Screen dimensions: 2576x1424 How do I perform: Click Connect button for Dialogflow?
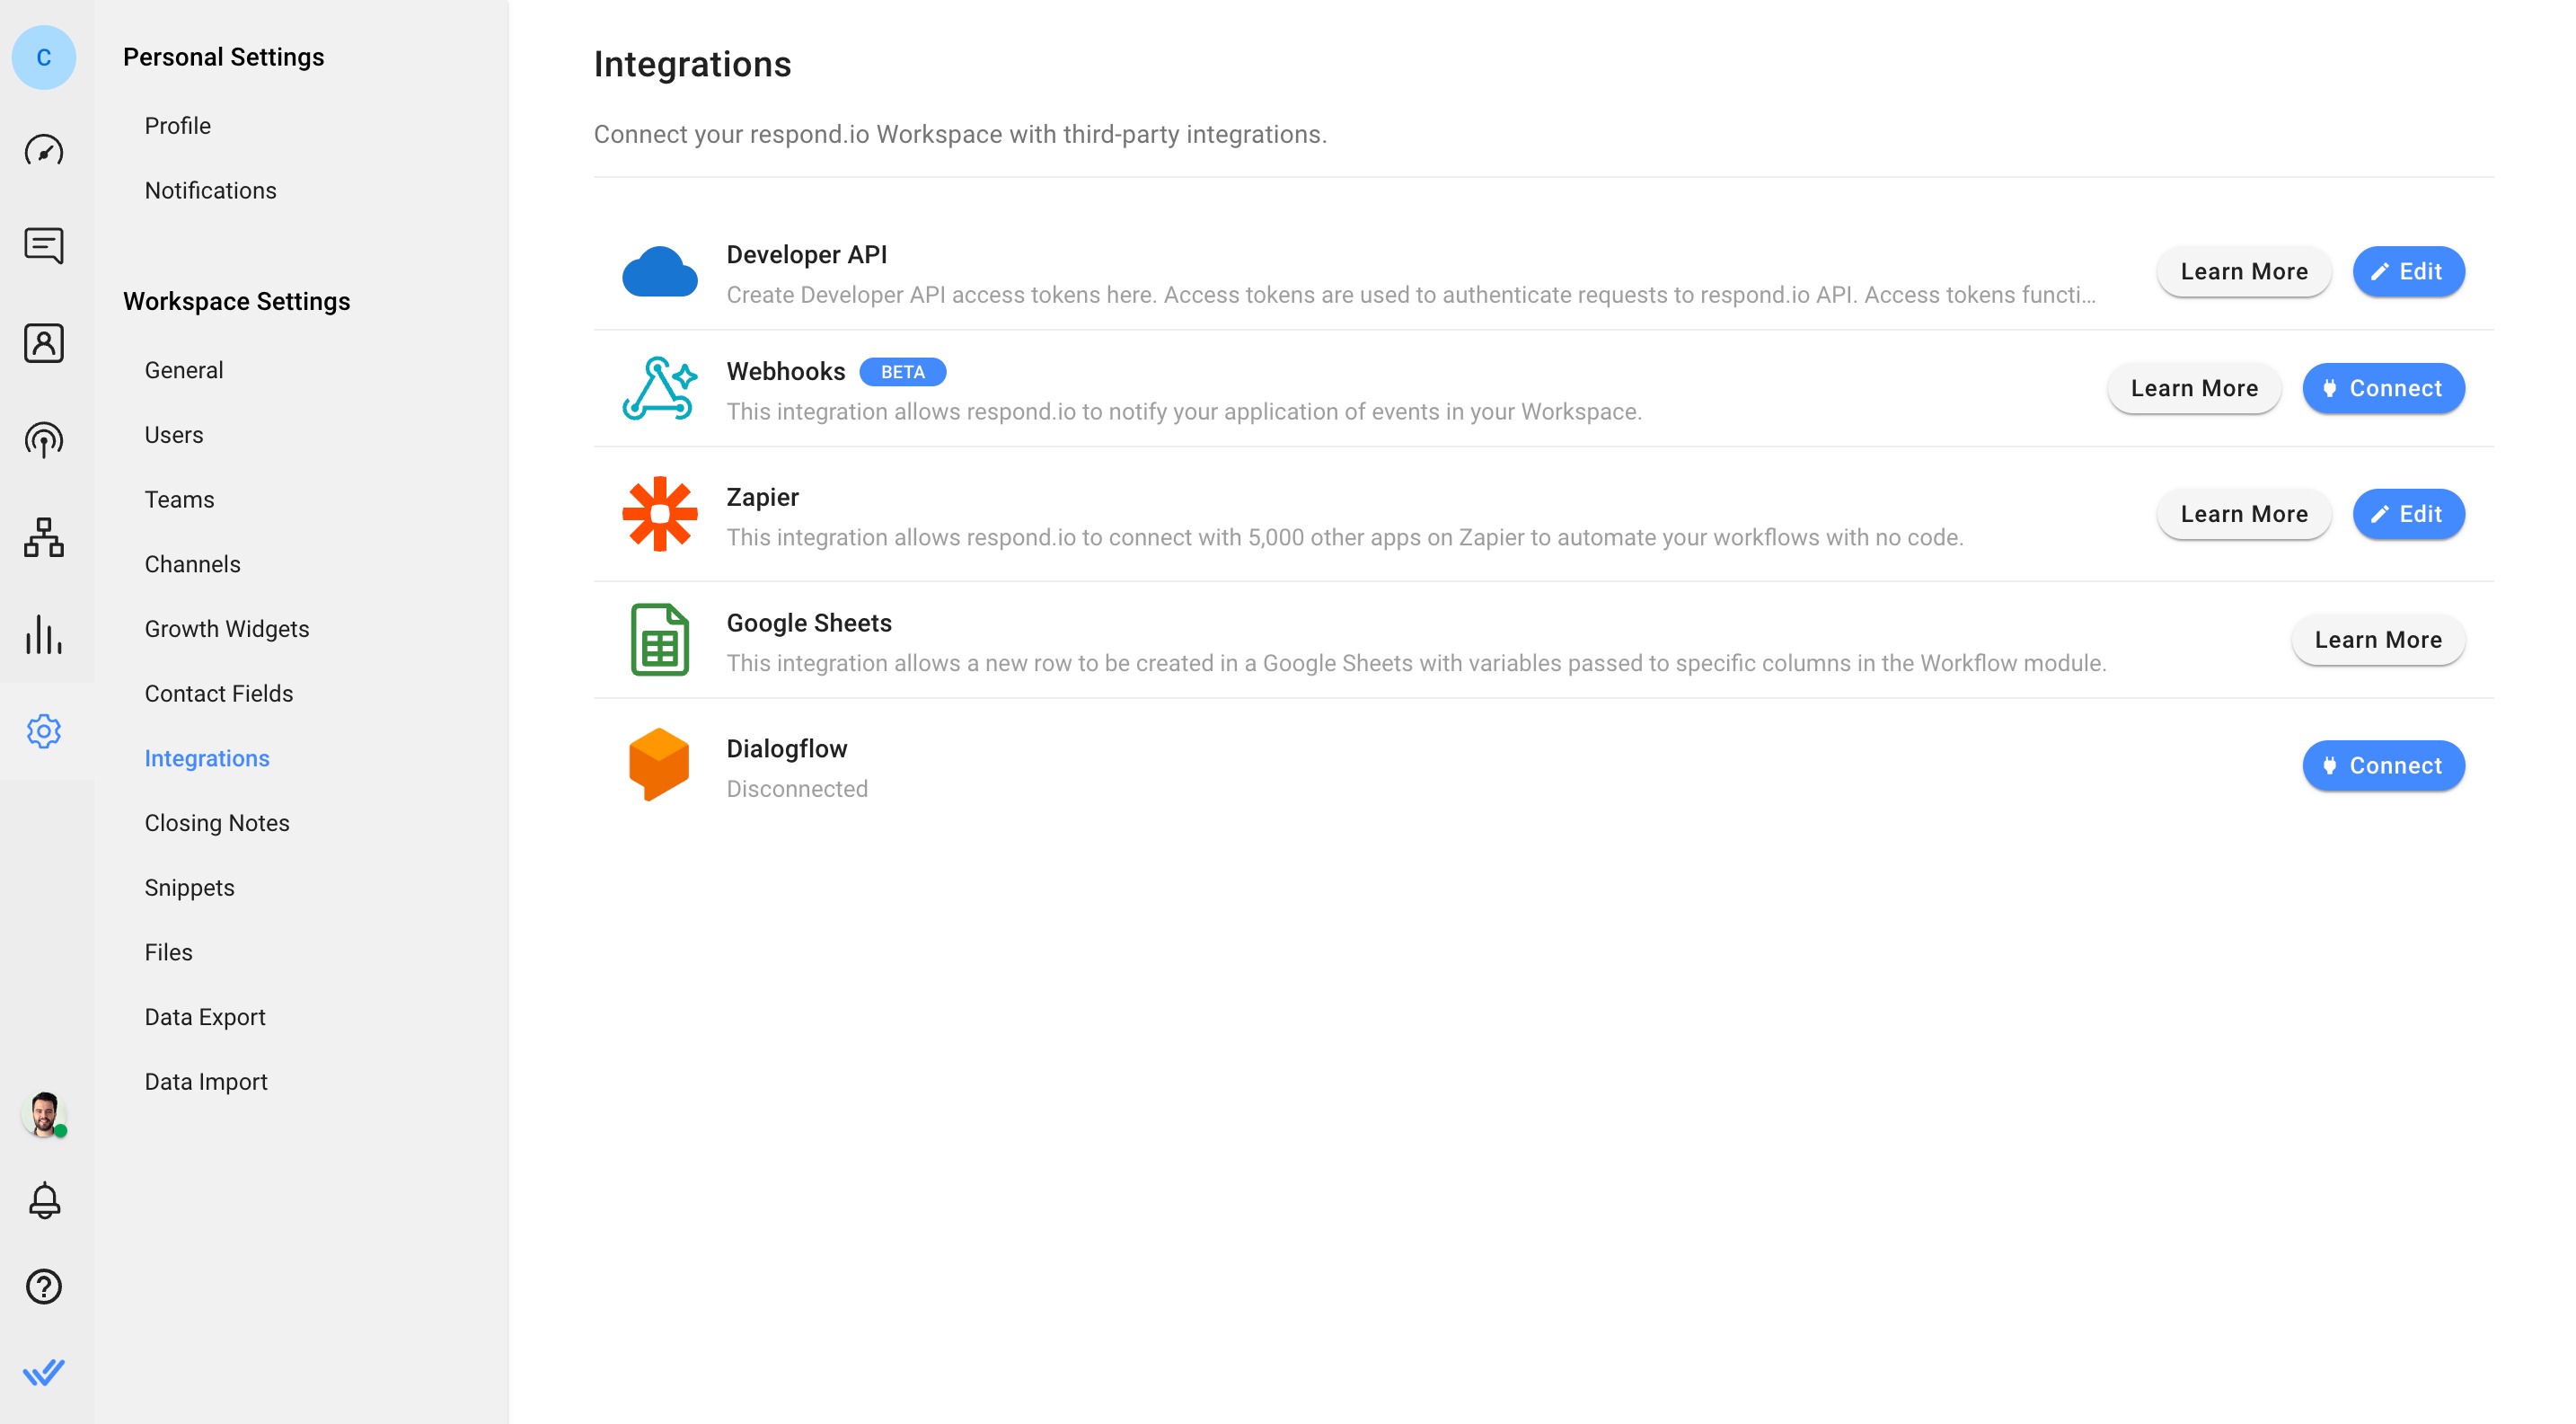click(2383, 765)
